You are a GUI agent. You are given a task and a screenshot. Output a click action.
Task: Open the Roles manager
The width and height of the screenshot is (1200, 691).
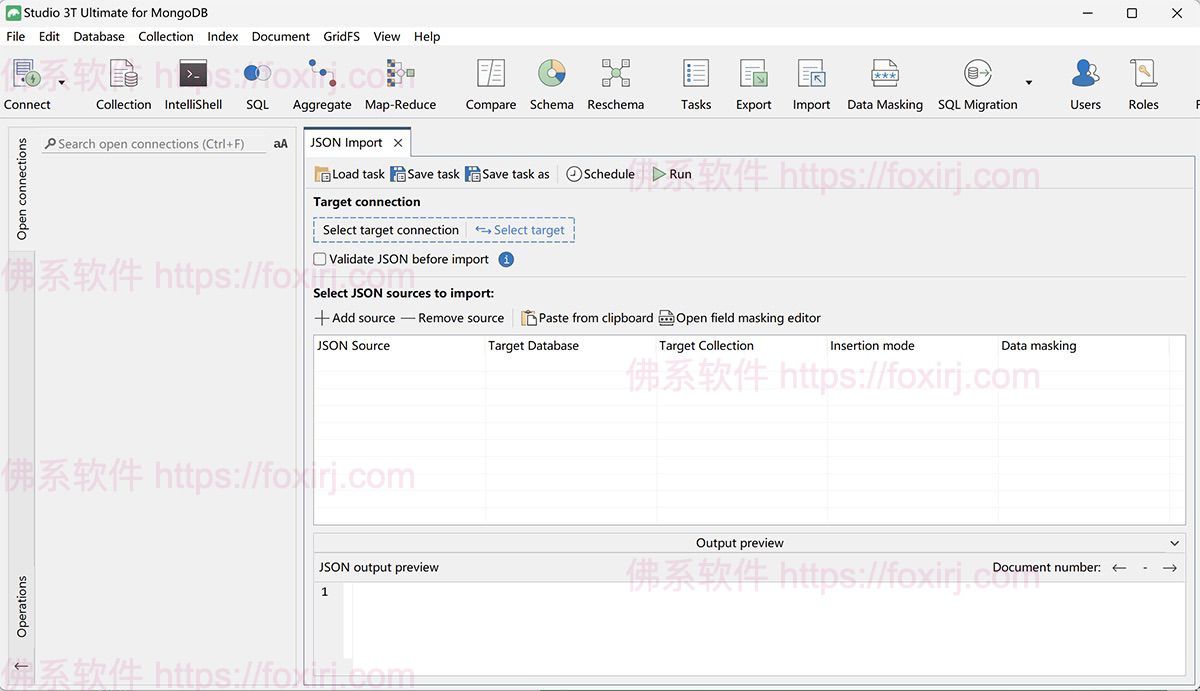tap(1142, 82)
